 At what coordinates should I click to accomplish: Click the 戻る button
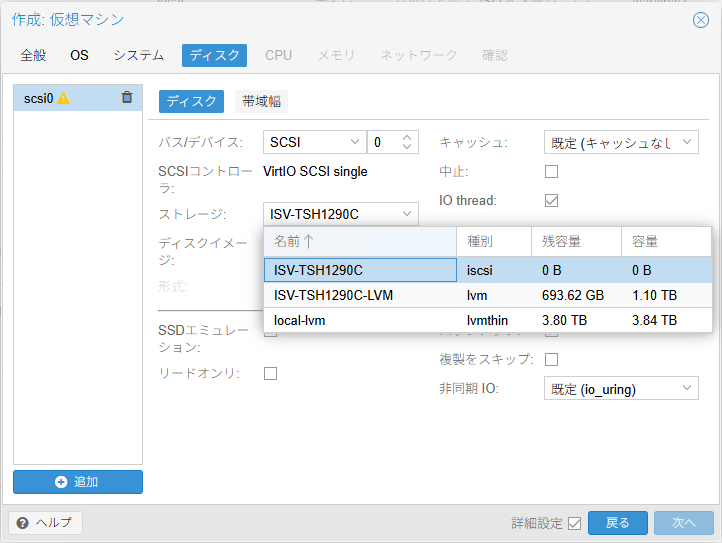[618, 523]
